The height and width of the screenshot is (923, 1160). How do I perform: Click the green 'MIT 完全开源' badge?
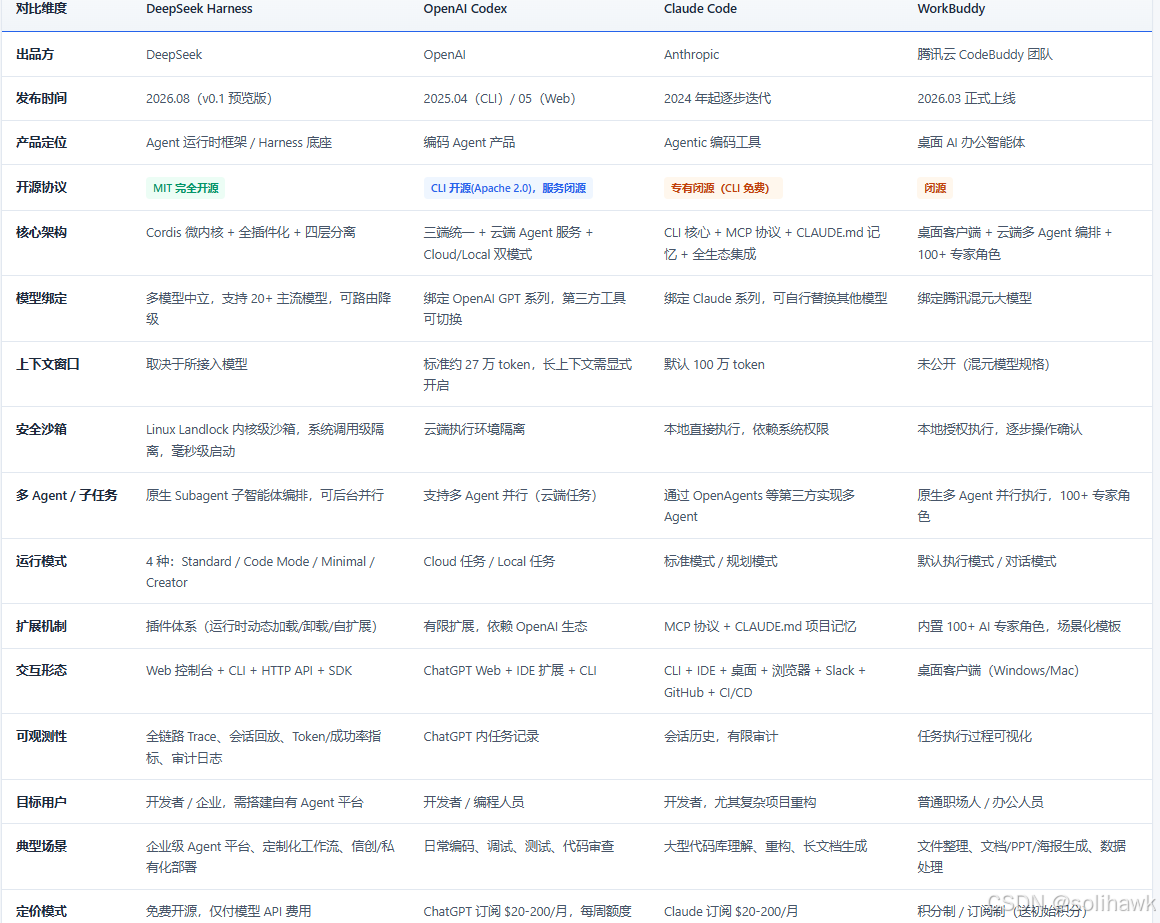pos(186,188)
